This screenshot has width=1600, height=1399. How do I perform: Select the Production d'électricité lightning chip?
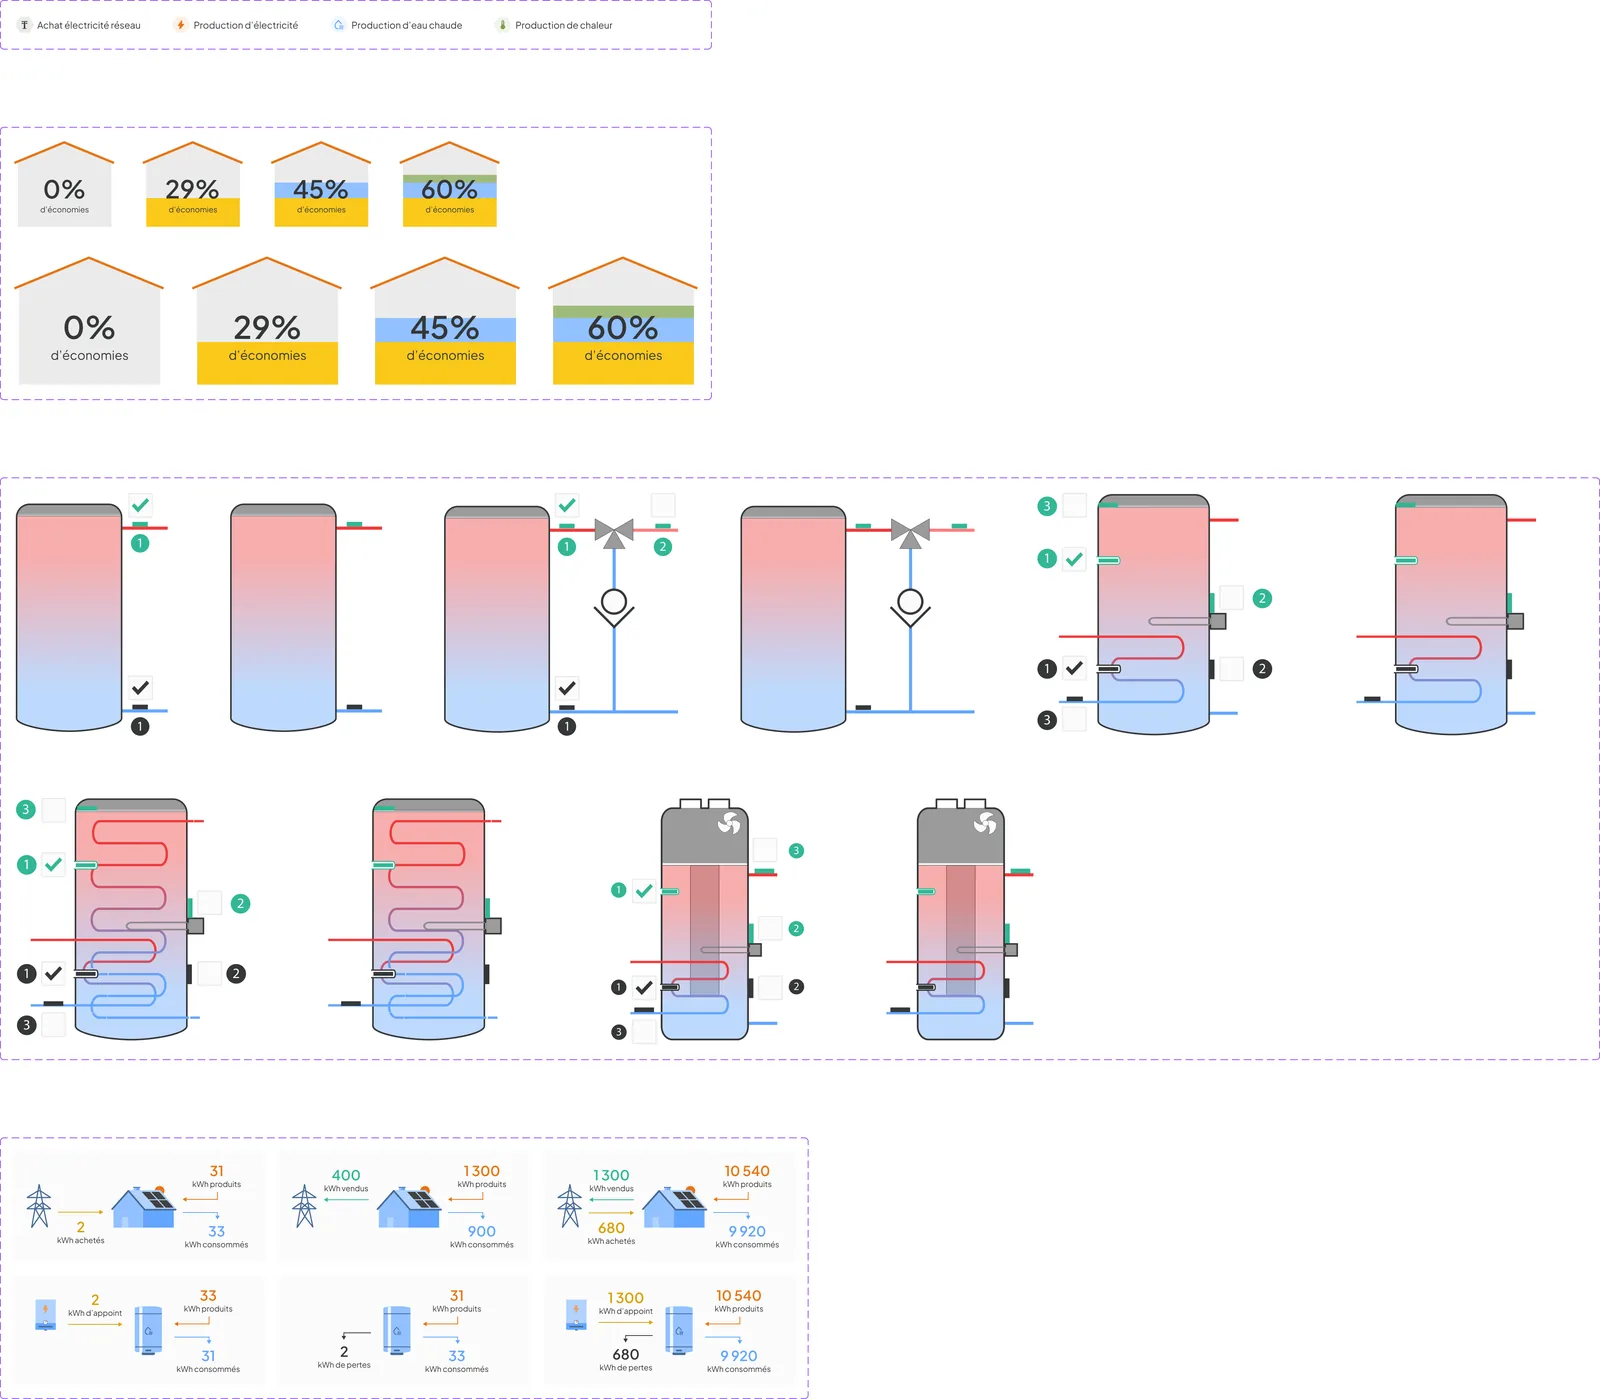(236, 25)
